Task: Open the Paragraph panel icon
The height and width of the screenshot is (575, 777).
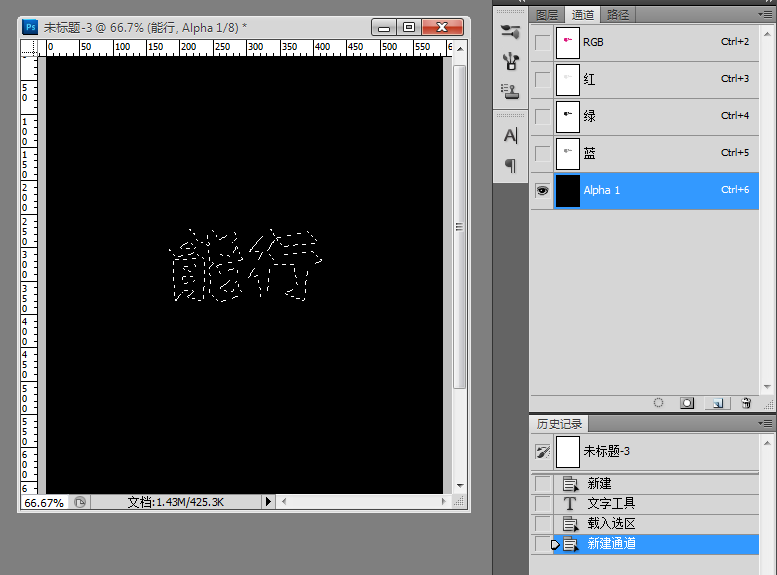Action: point(510,165)
